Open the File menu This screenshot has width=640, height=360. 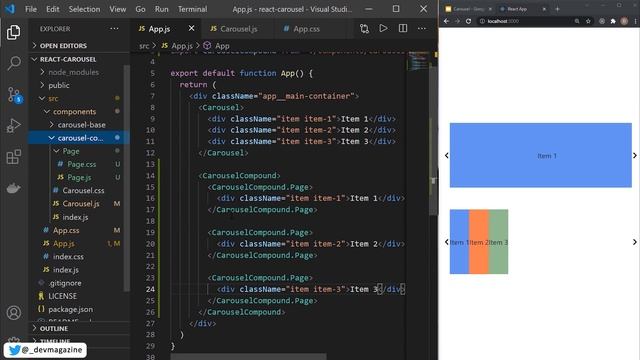31,9
